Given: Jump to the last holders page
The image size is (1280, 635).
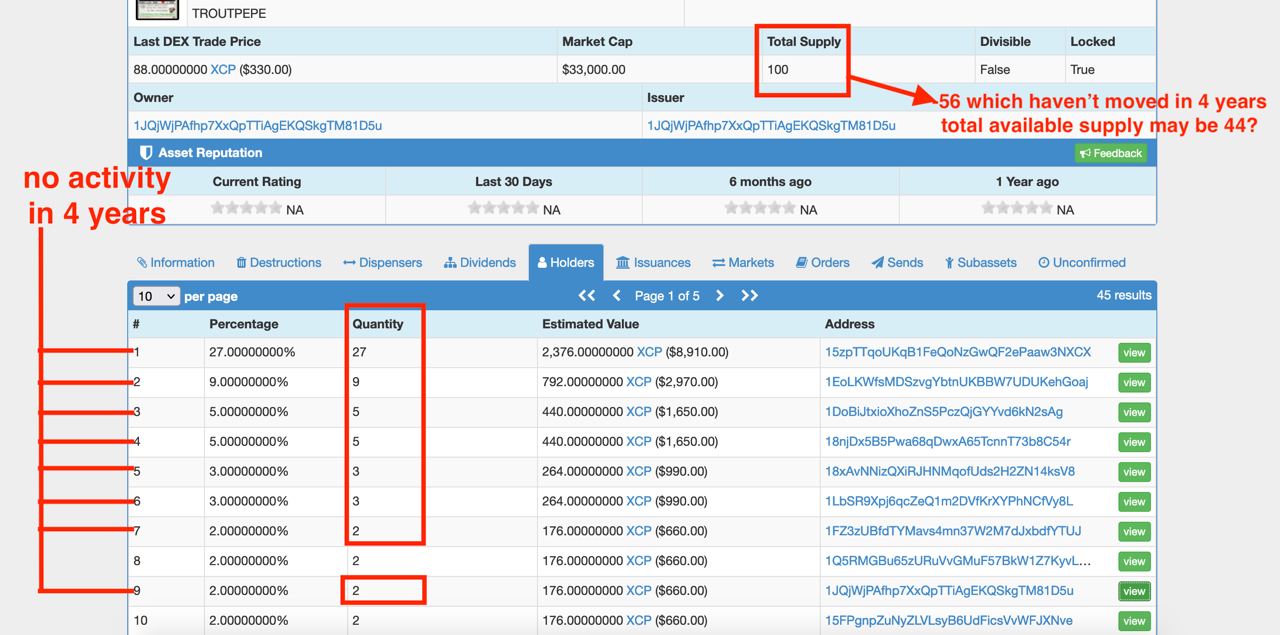Looking at the screenshot, I should click(x=749, y=296).
